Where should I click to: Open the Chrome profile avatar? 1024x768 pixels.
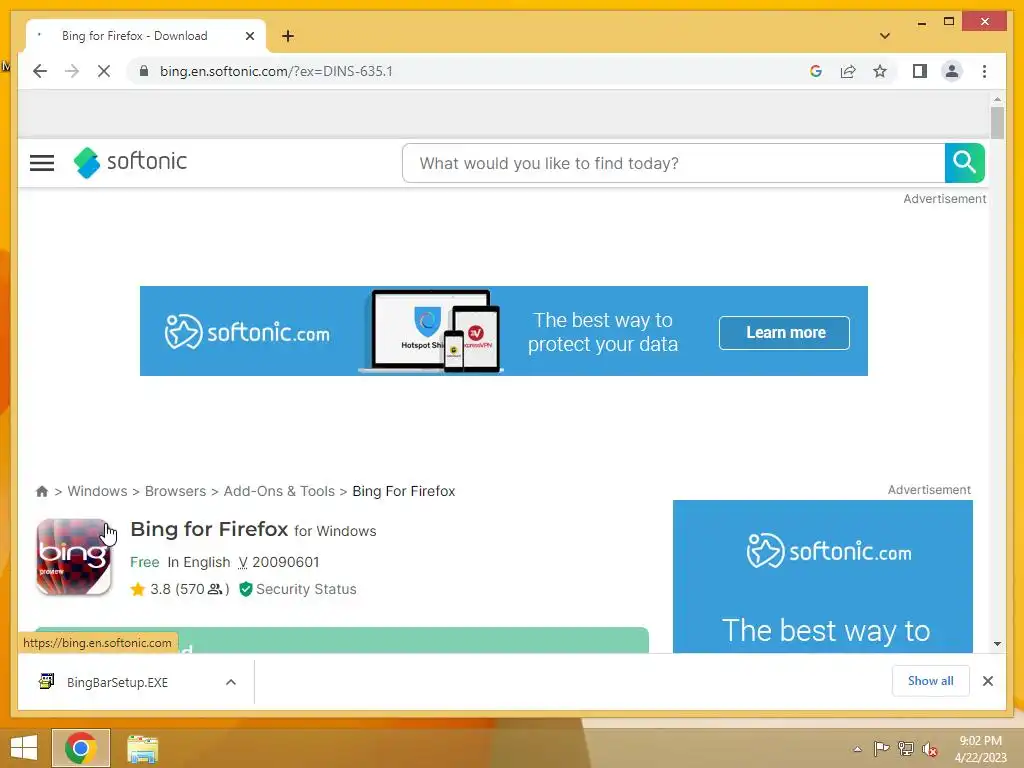[952, 71]
